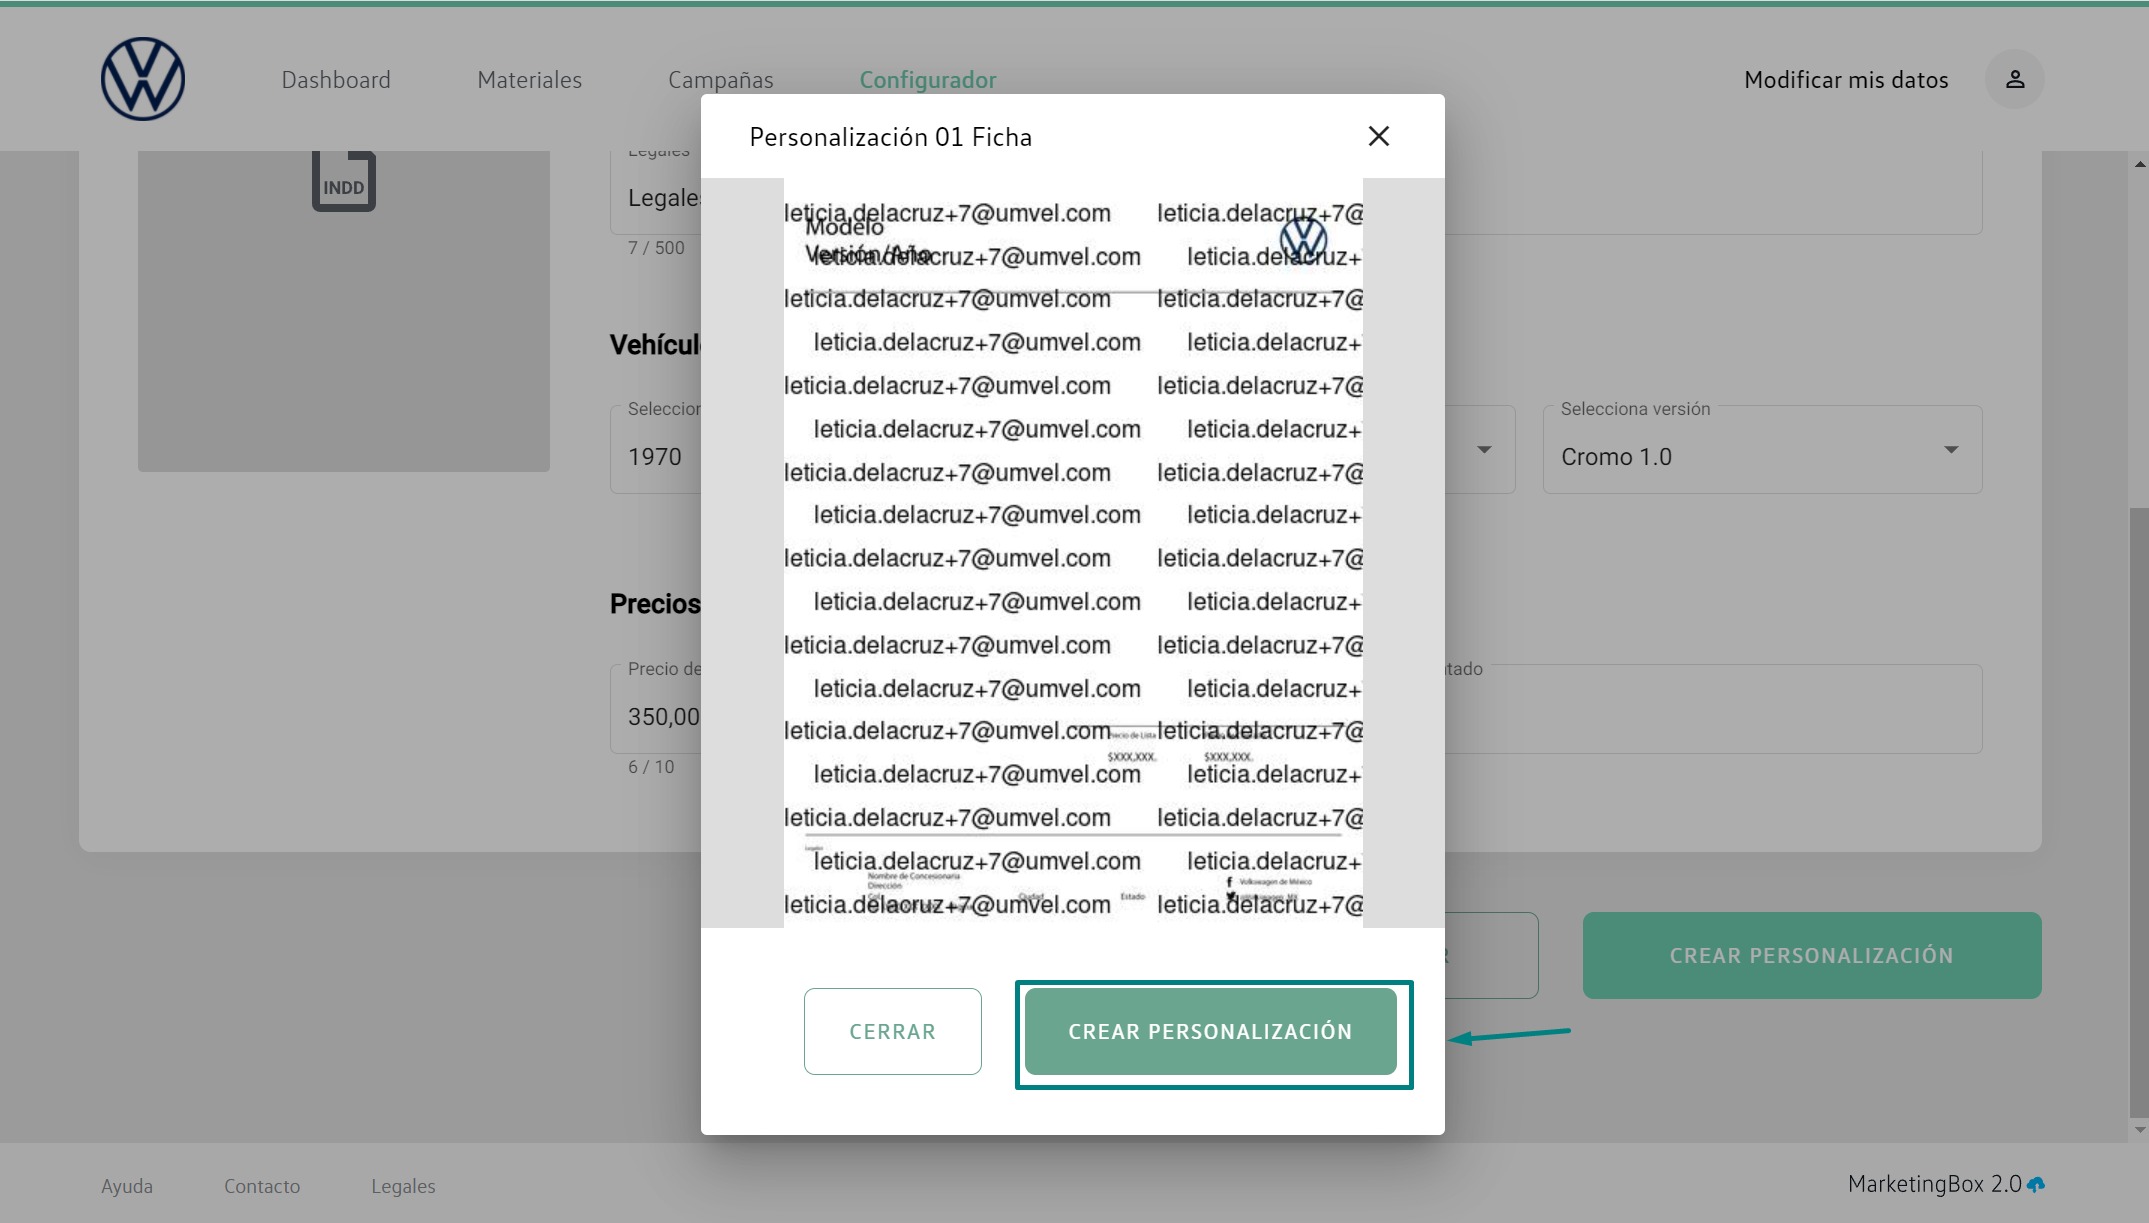Click the MarketingBox cloud upload icon
This screenshot has width=2149, height=1223.
point(2036,1185)
